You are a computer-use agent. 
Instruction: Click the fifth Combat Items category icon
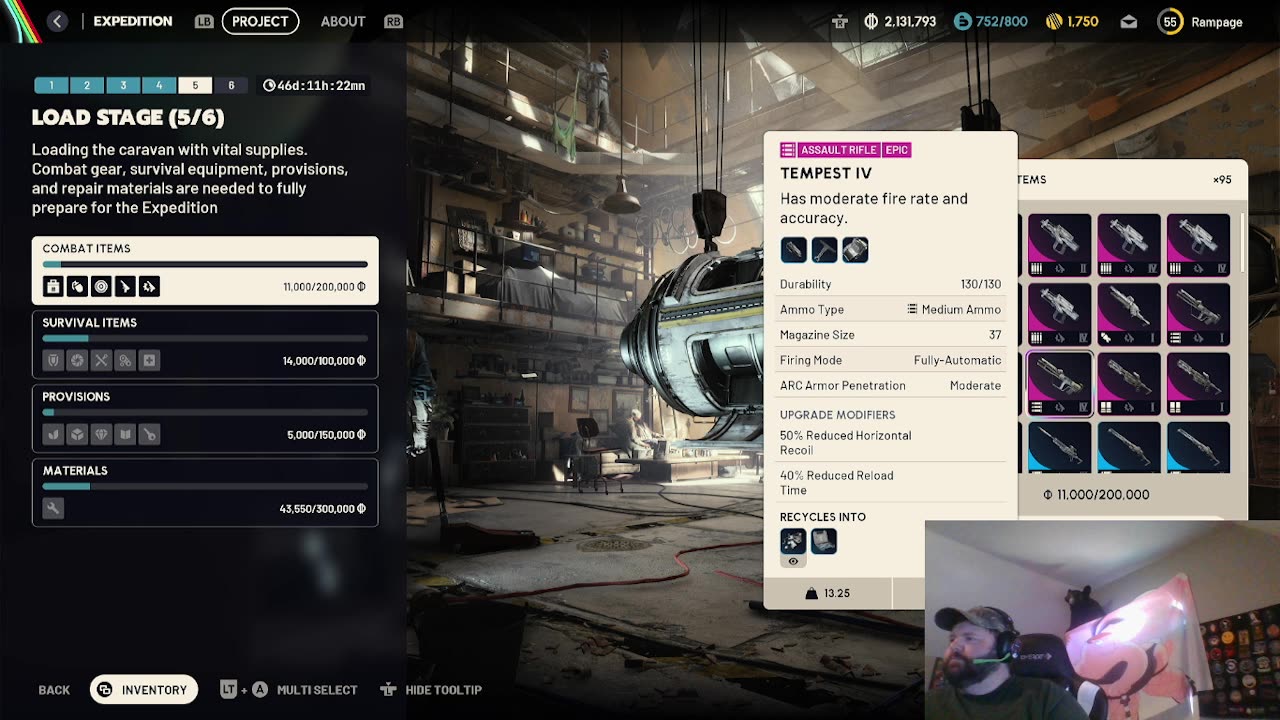[149, 287]
